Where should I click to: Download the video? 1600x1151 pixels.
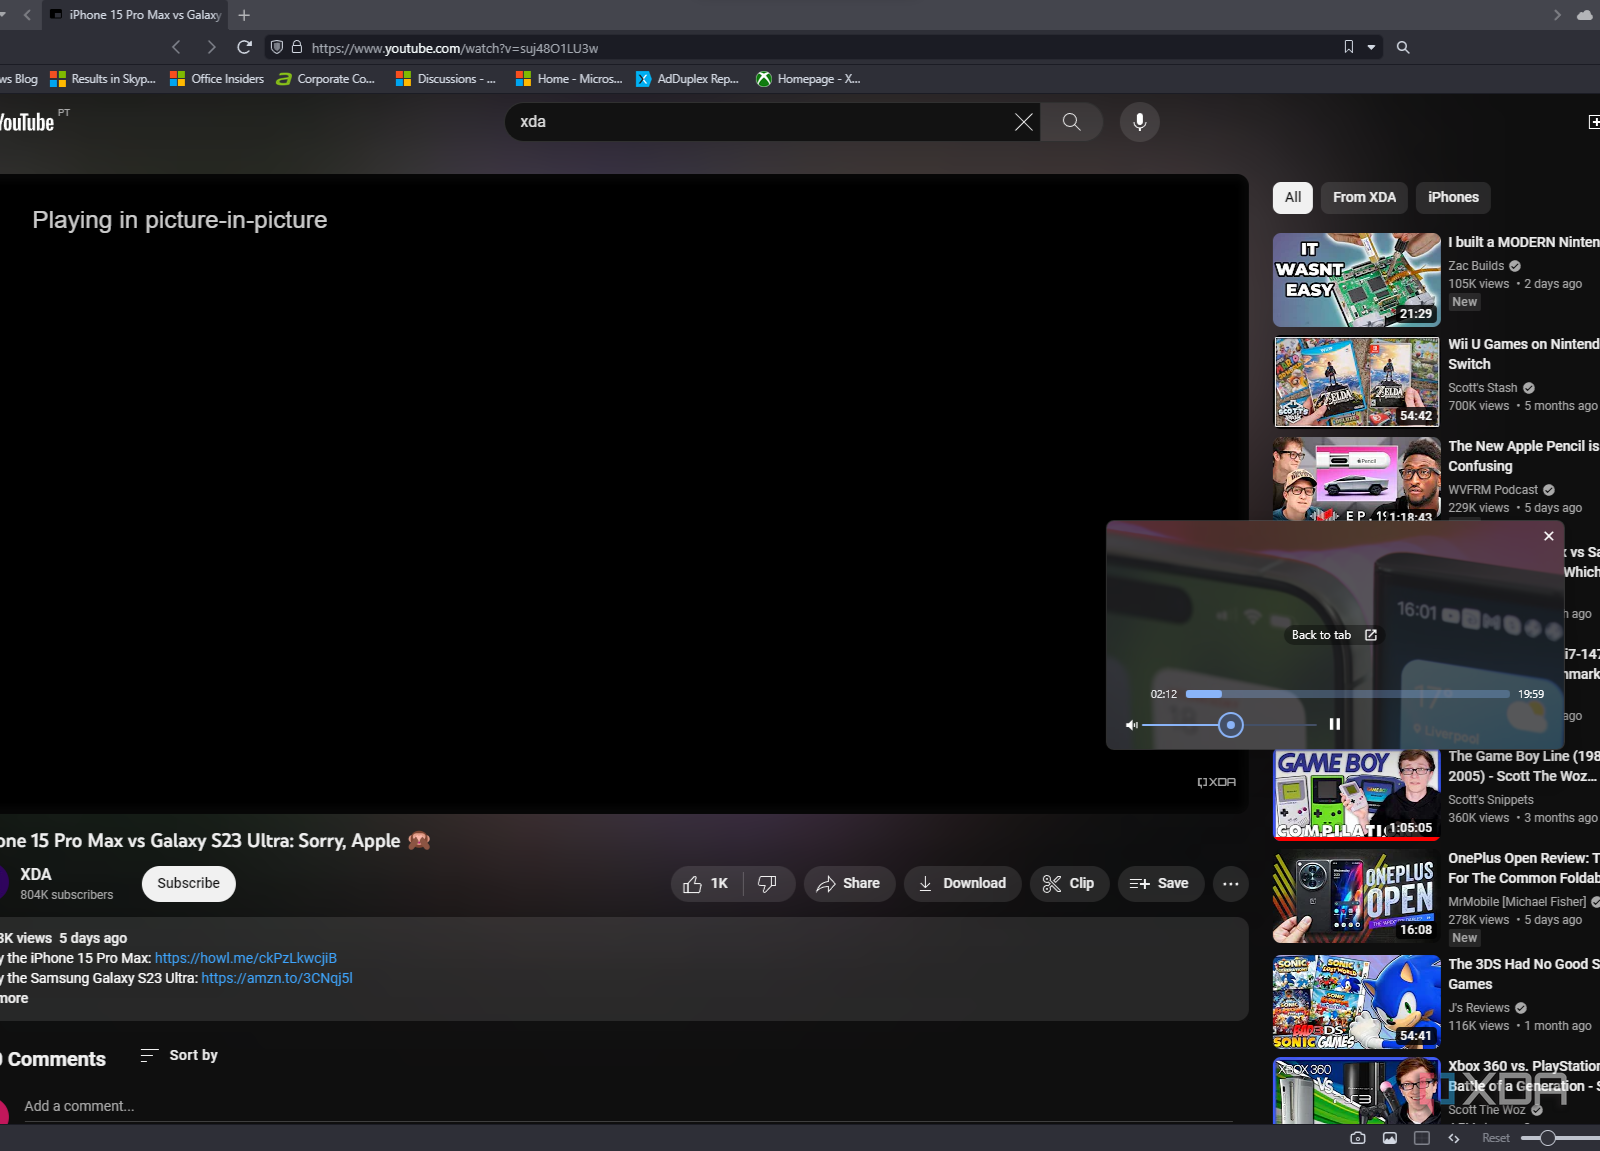tap(962, 884)
